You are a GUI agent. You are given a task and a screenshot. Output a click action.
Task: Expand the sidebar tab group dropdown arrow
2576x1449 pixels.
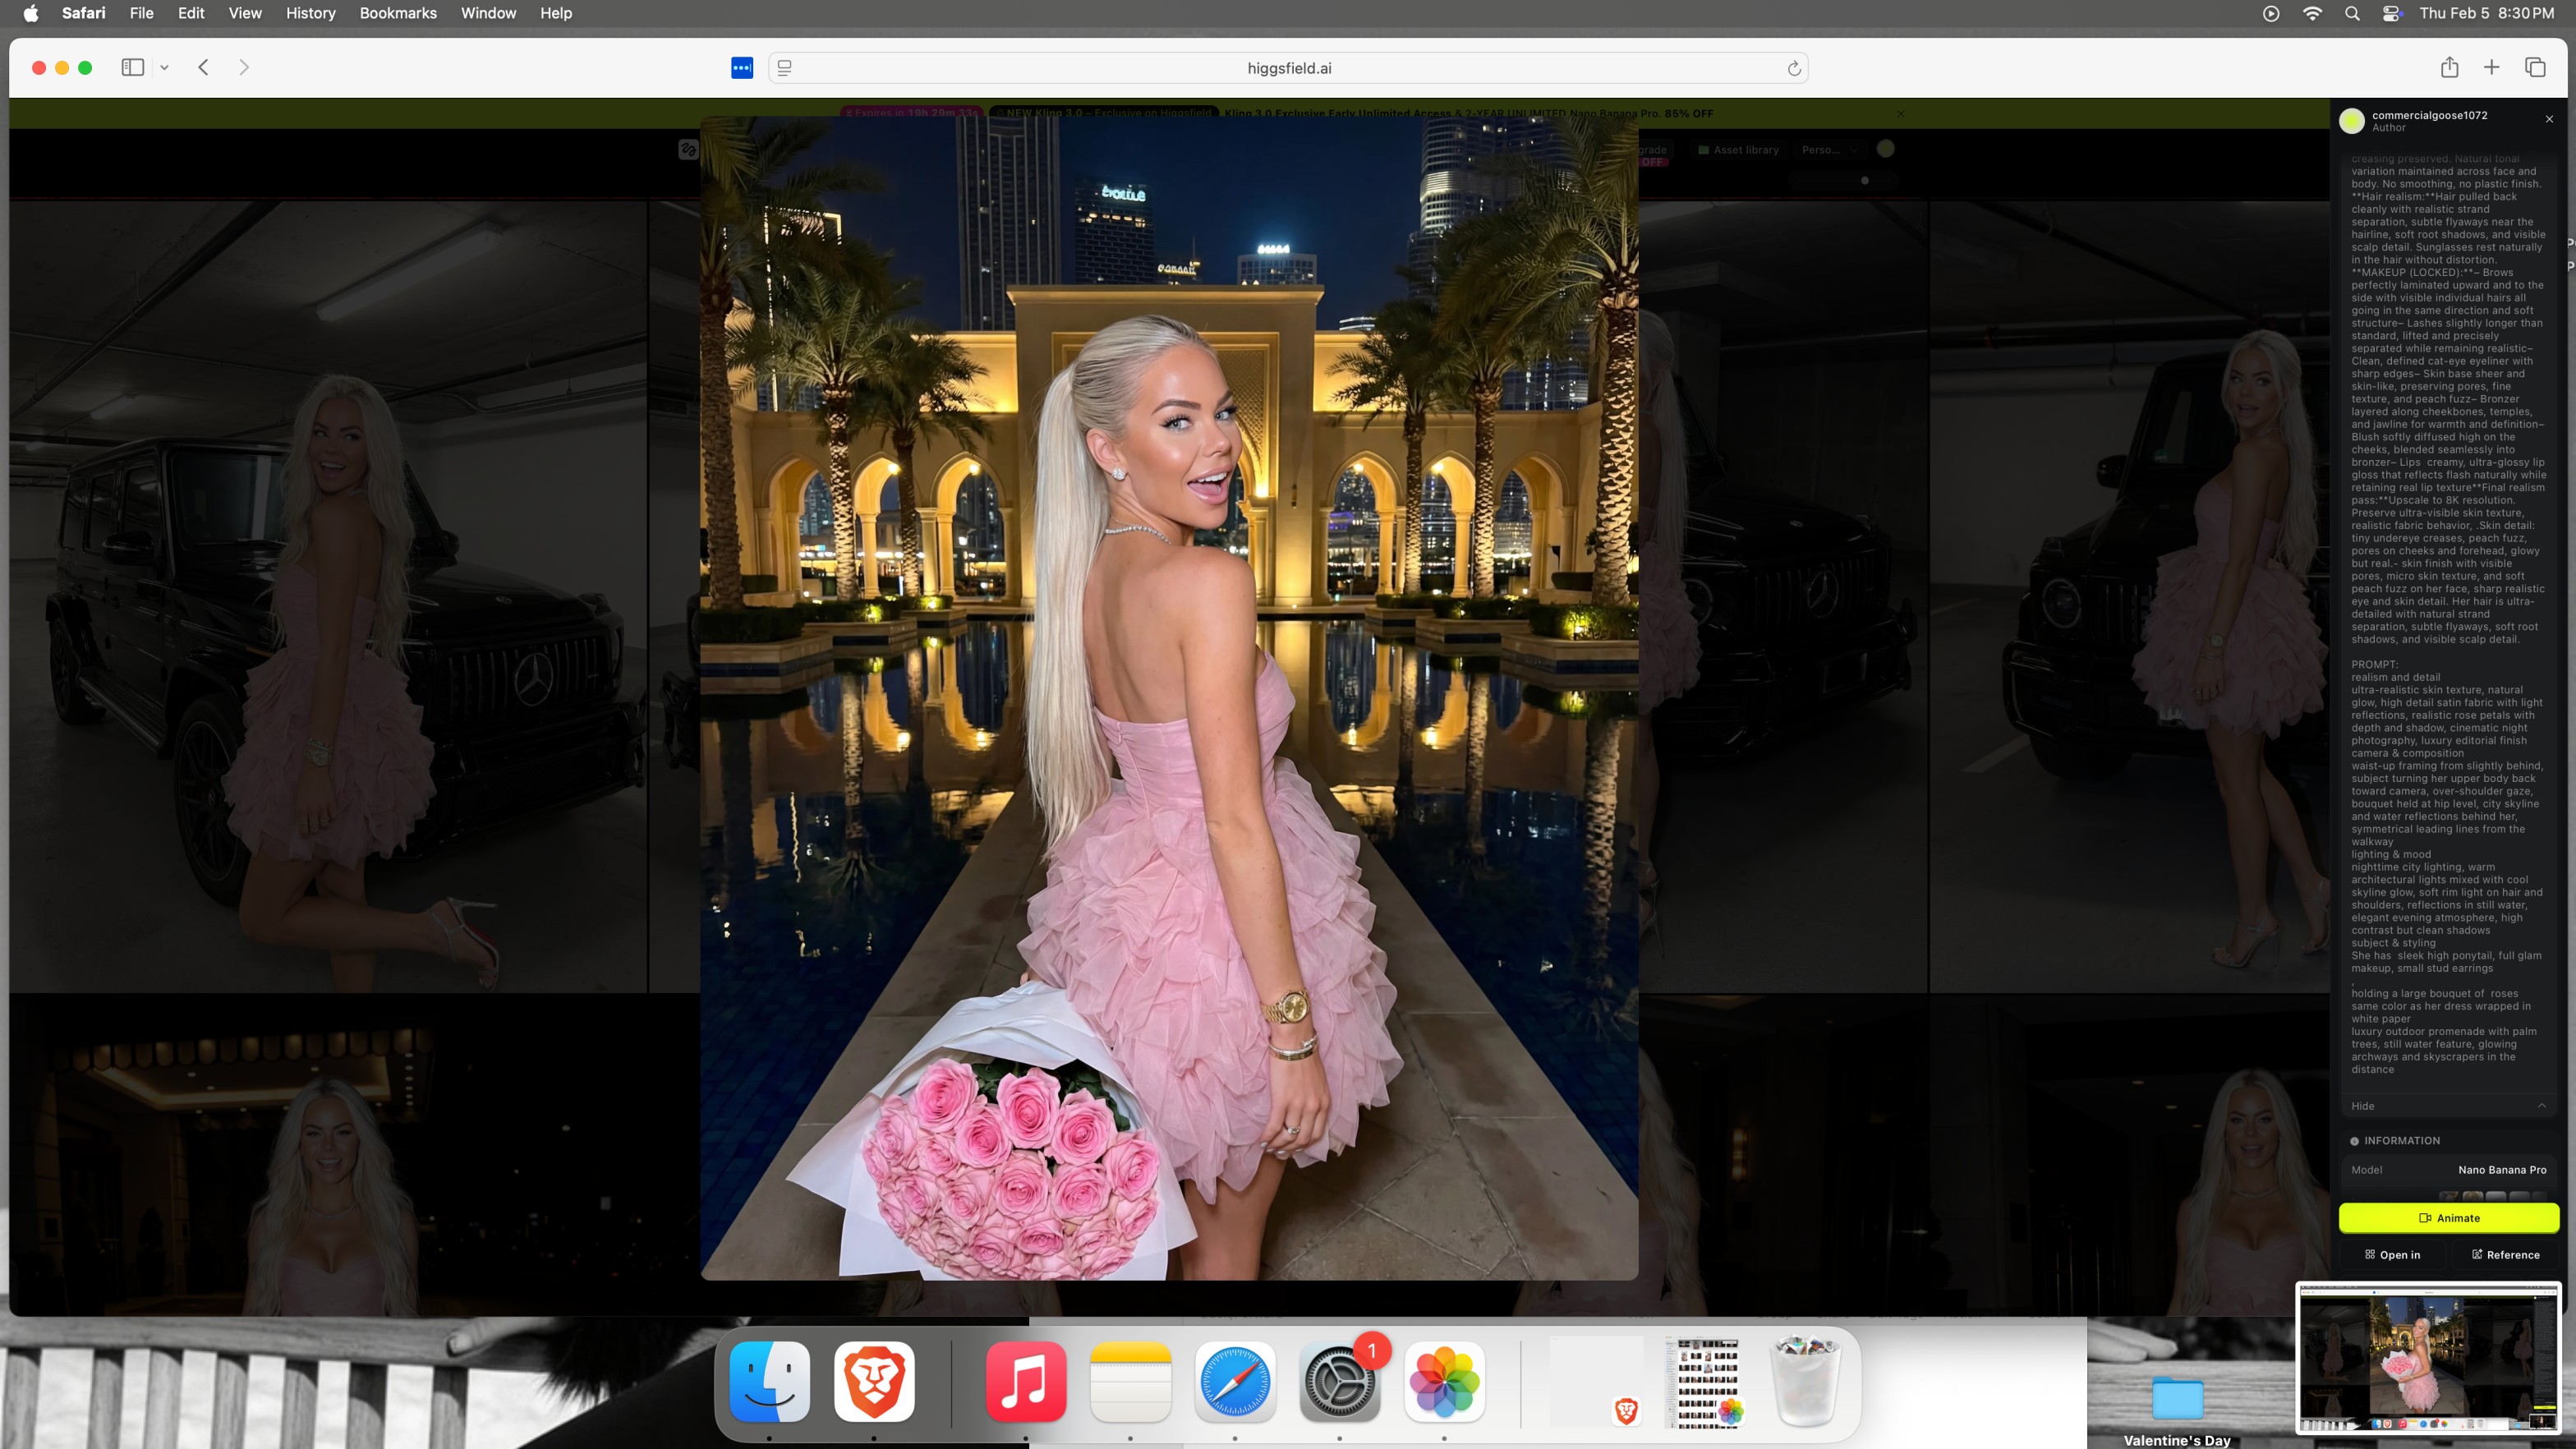click(x=164, y=67)
